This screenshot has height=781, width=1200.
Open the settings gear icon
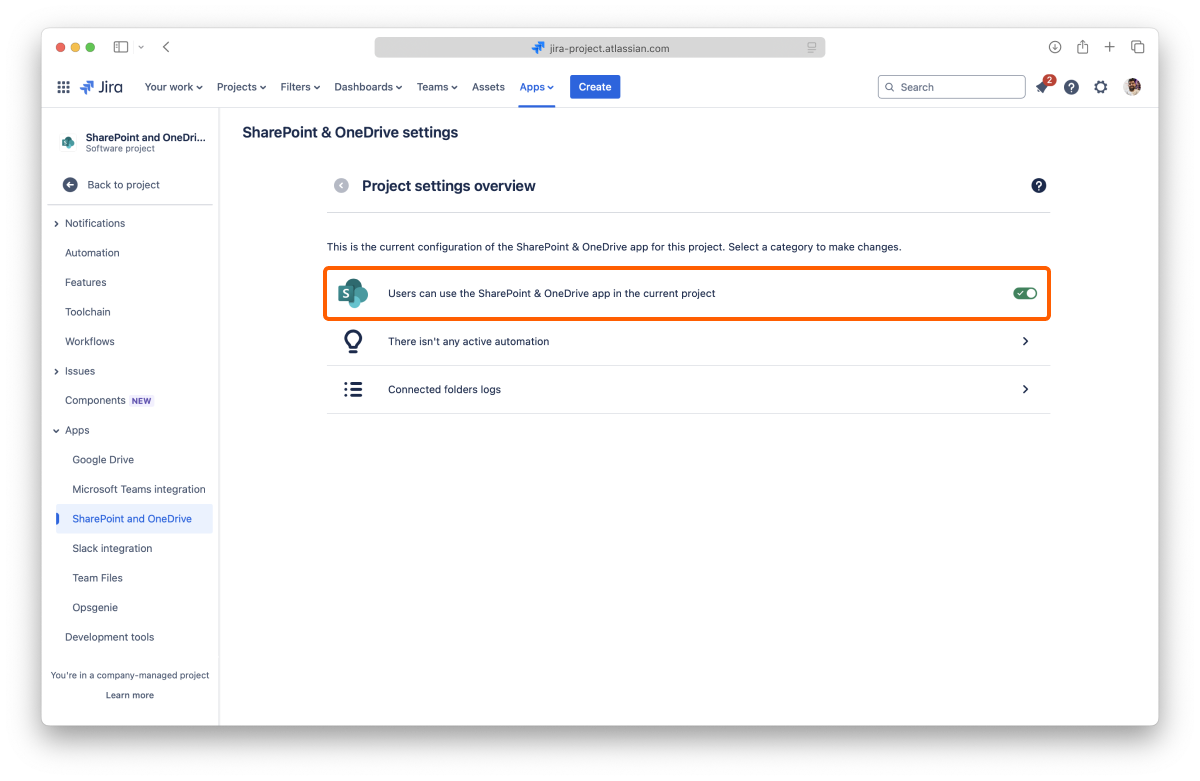pos(1101,87)
